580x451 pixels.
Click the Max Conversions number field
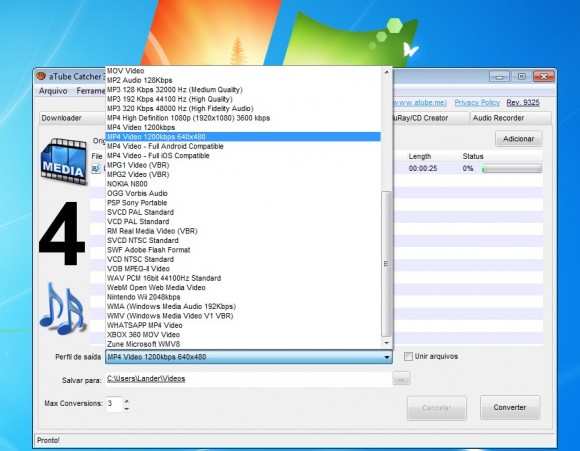point(114,404)
